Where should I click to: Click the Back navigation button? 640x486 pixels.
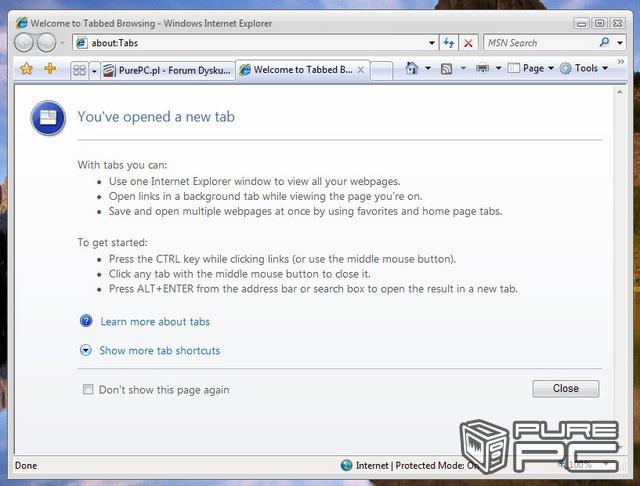[24, 43]
